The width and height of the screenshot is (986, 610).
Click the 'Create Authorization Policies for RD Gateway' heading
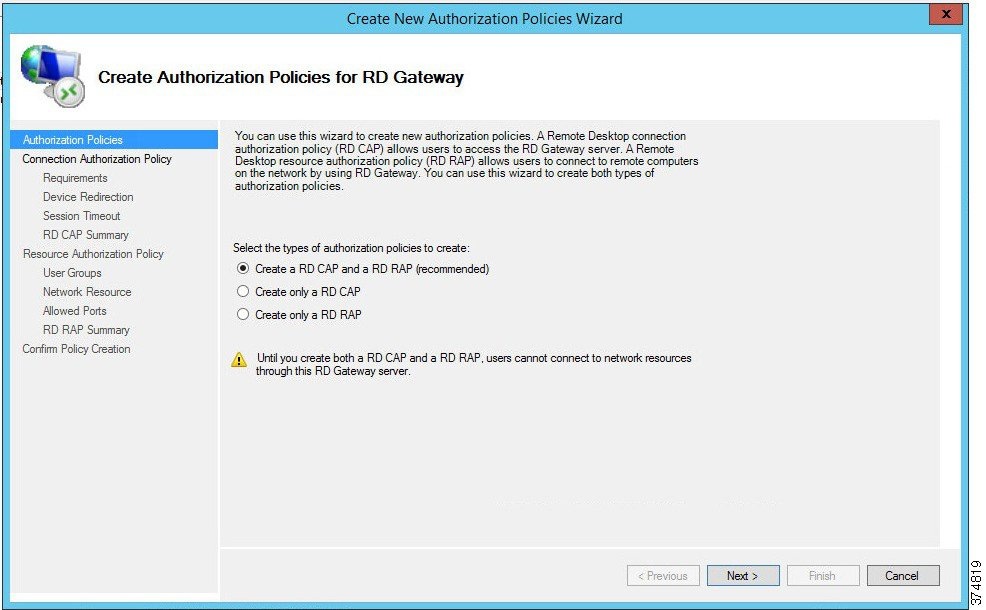(x=280, y=77)
